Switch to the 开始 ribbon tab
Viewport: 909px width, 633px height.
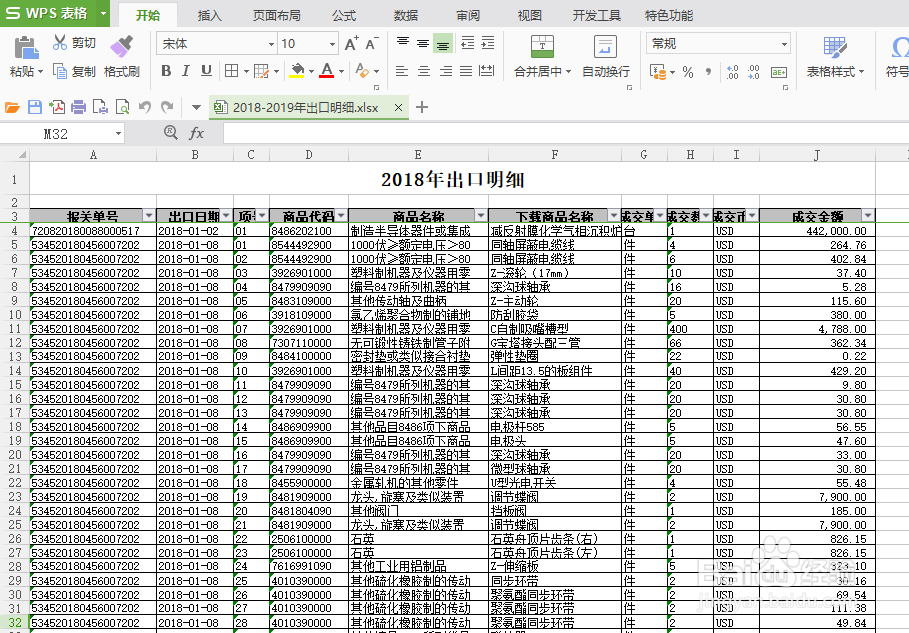[148, 15]
